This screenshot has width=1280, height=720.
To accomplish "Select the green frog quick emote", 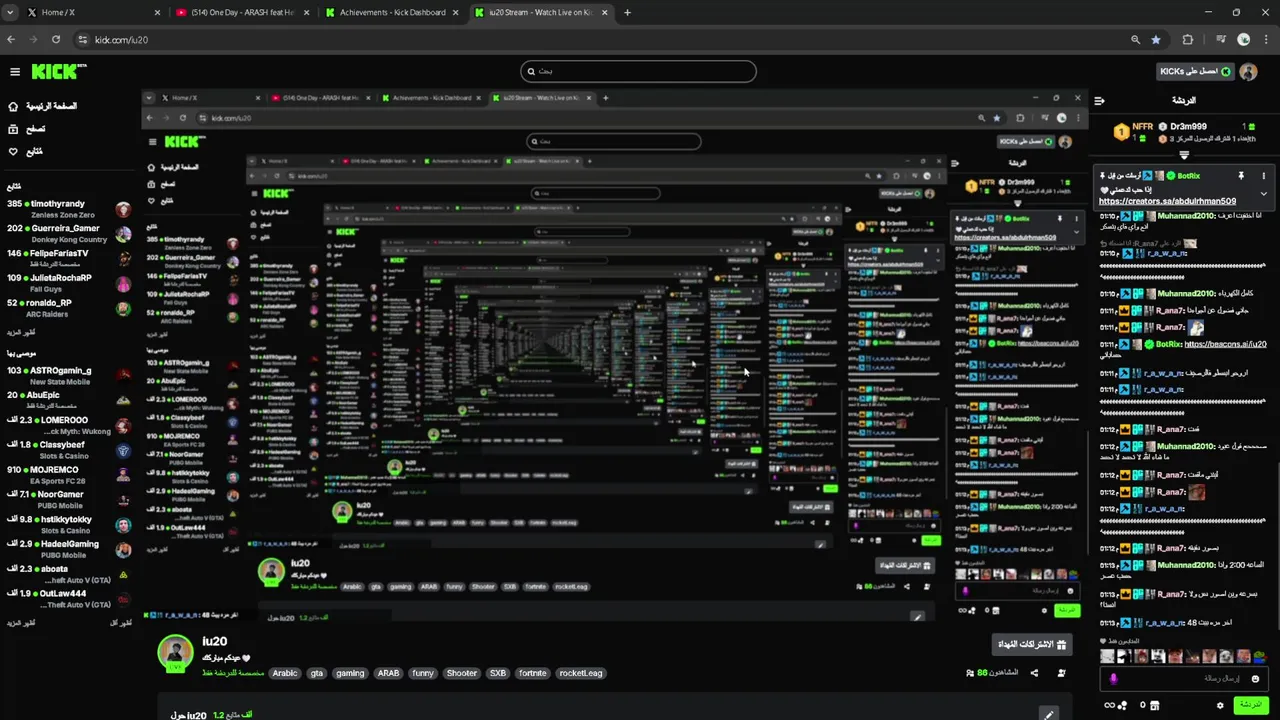I will click(x=1259, y=657).
